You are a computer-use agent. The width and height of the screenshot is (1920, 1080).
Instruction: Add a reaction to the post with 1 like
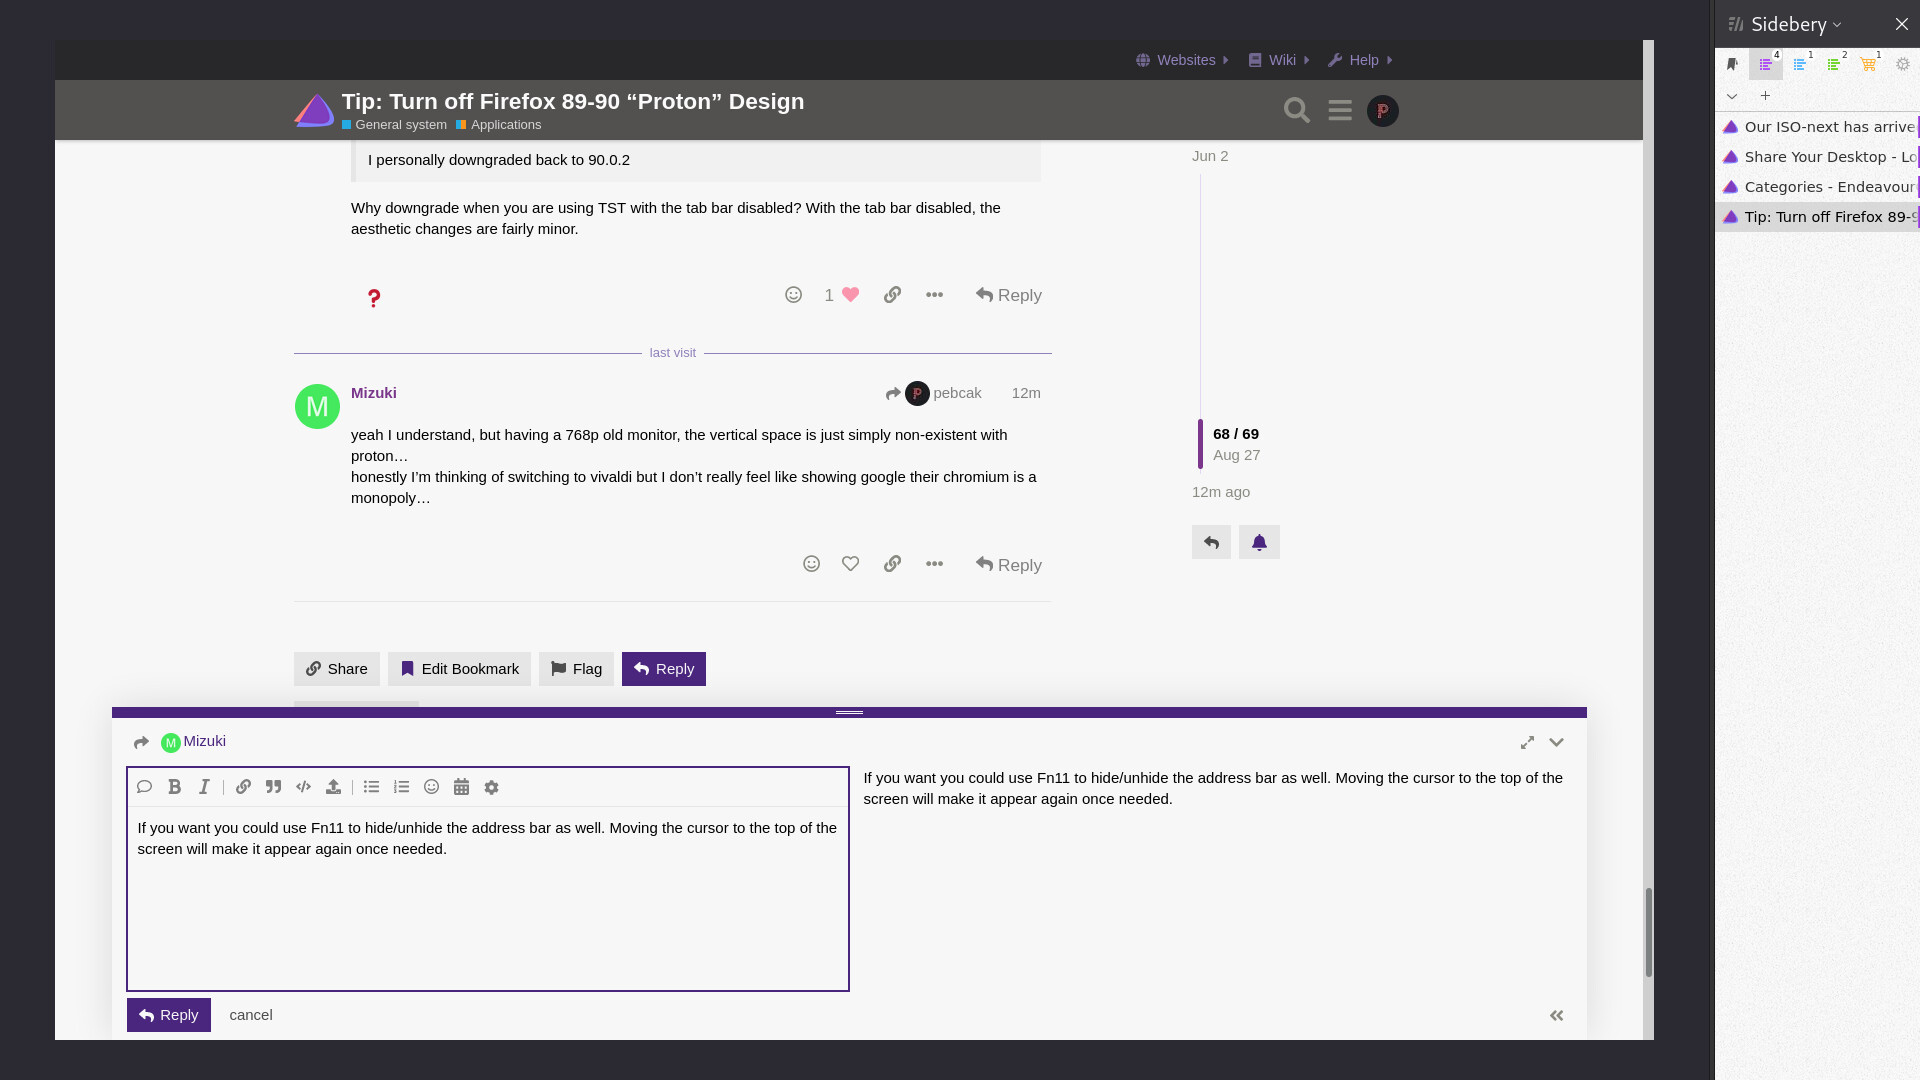793,295
